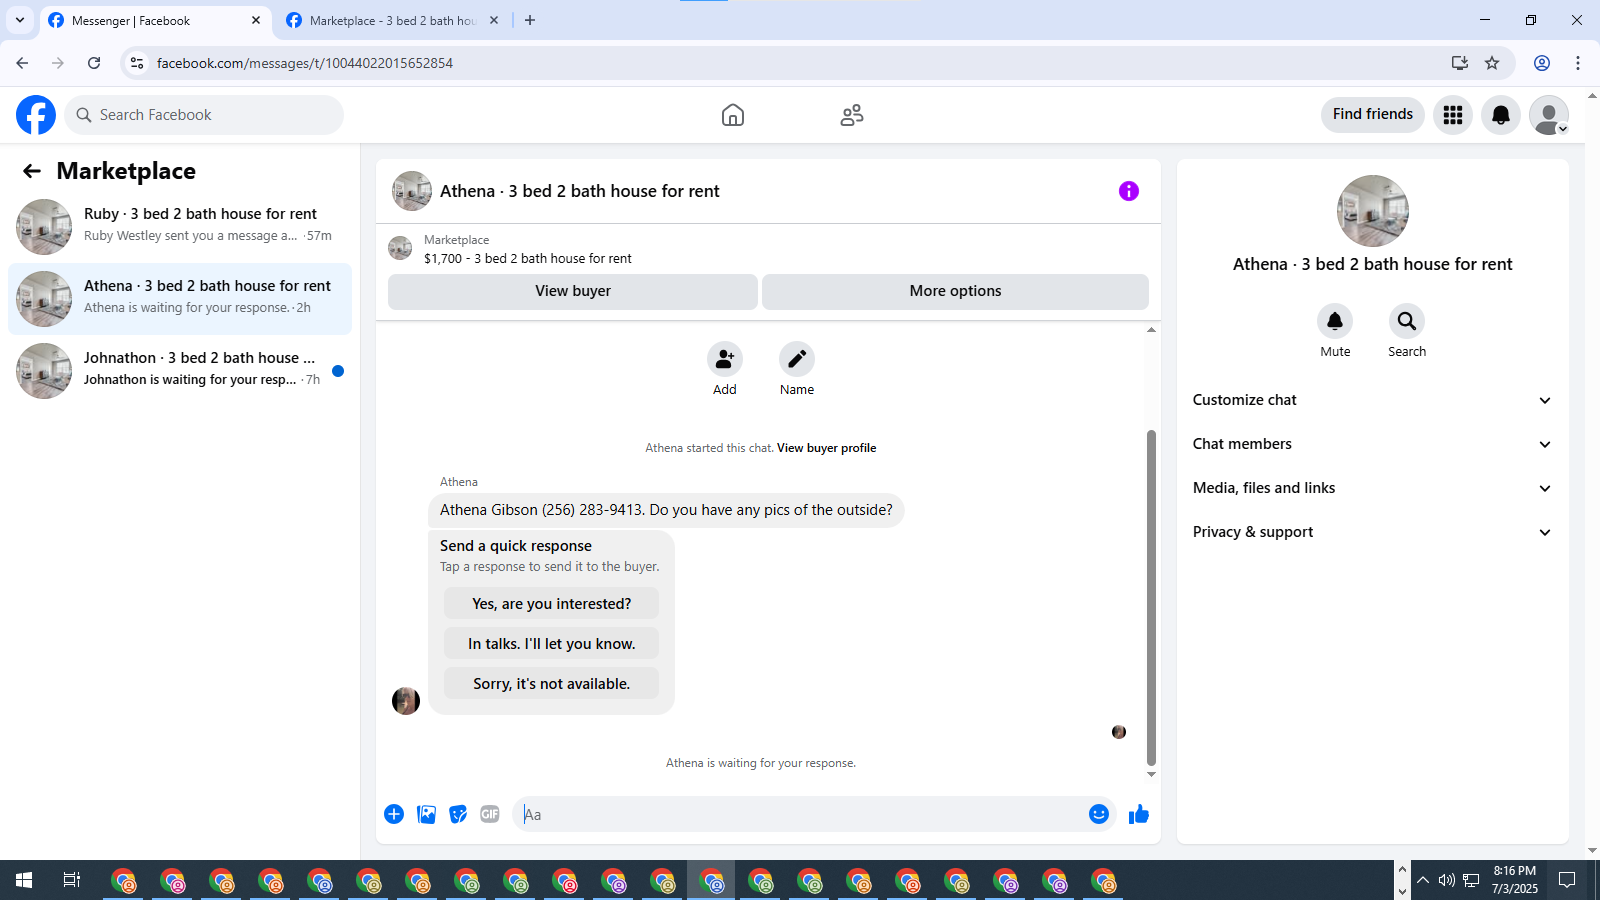Screen dimensions: 1600x900
Task: Open more actions plus icon
Action: [394, 814]
